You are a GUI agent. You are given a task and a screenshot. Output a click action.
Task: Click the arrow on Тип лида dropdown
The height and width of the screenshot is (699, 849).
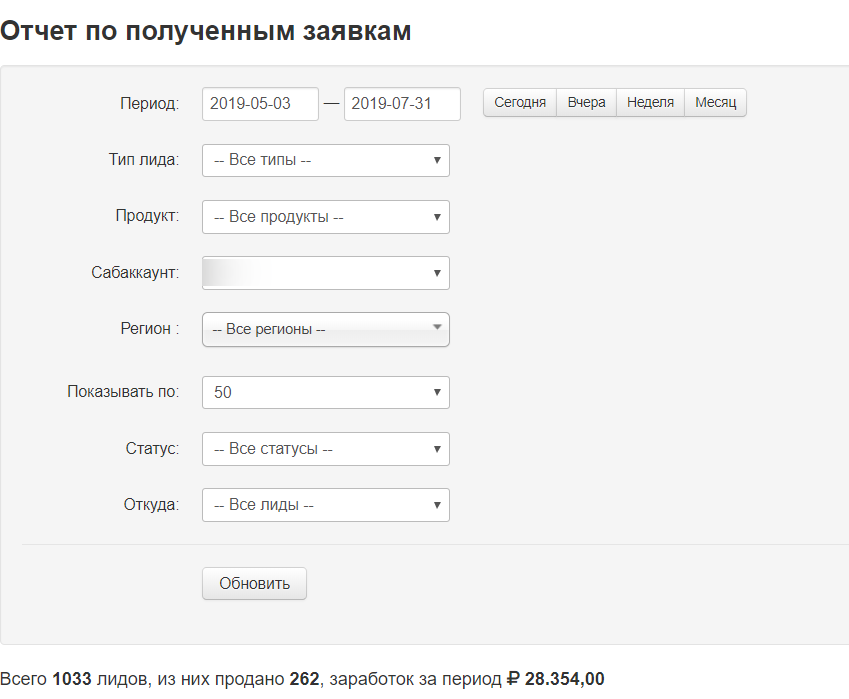tap(437, 160)
